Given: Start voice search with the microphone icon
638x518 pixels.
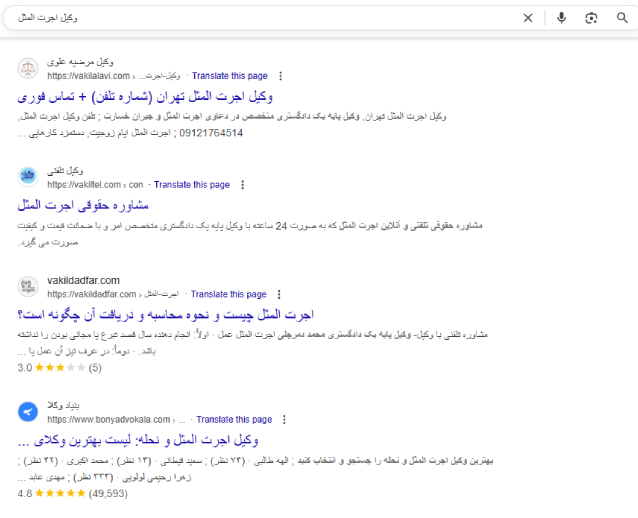Looking at the screenshot, I should tap(561, 17).
